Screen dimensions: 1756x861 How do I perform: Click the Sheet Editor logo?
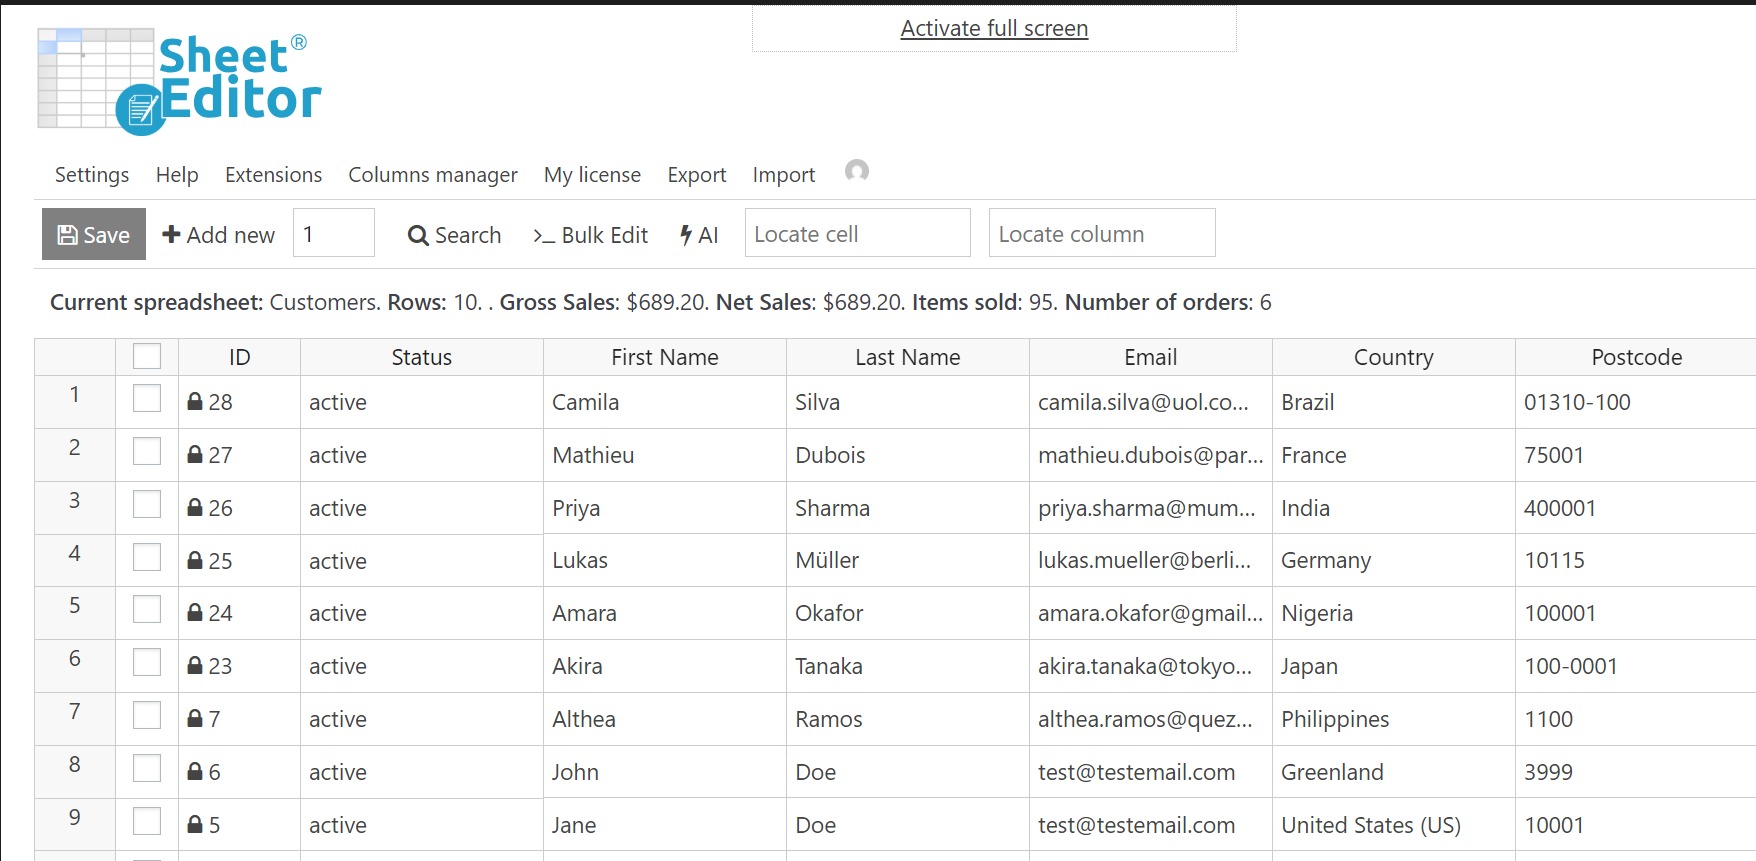179,82
